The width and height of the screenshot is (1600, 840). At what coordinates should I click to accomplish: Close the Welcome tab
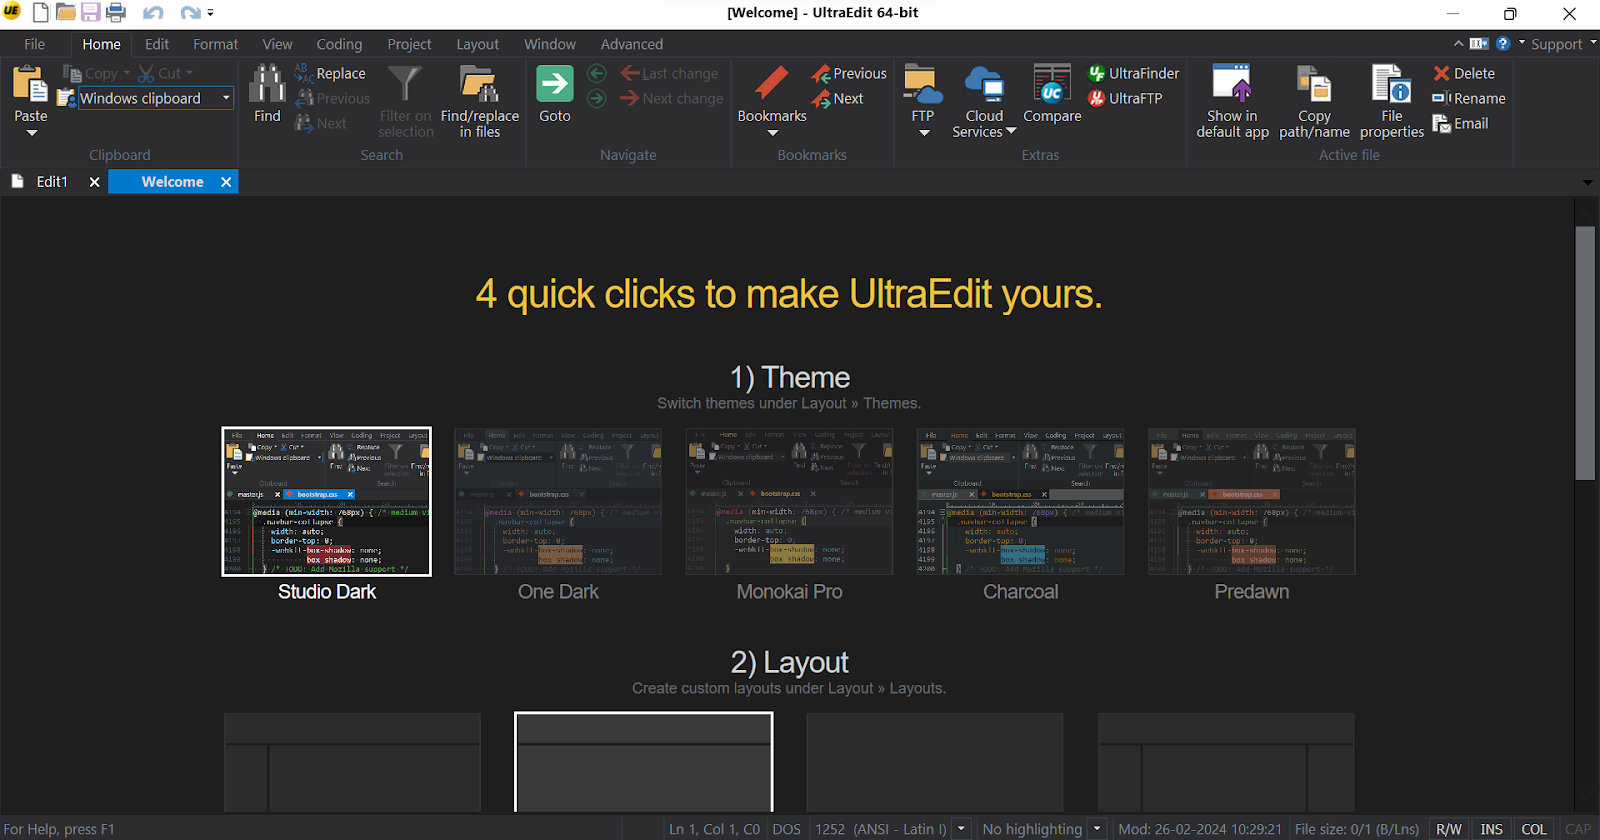(226, 182)
